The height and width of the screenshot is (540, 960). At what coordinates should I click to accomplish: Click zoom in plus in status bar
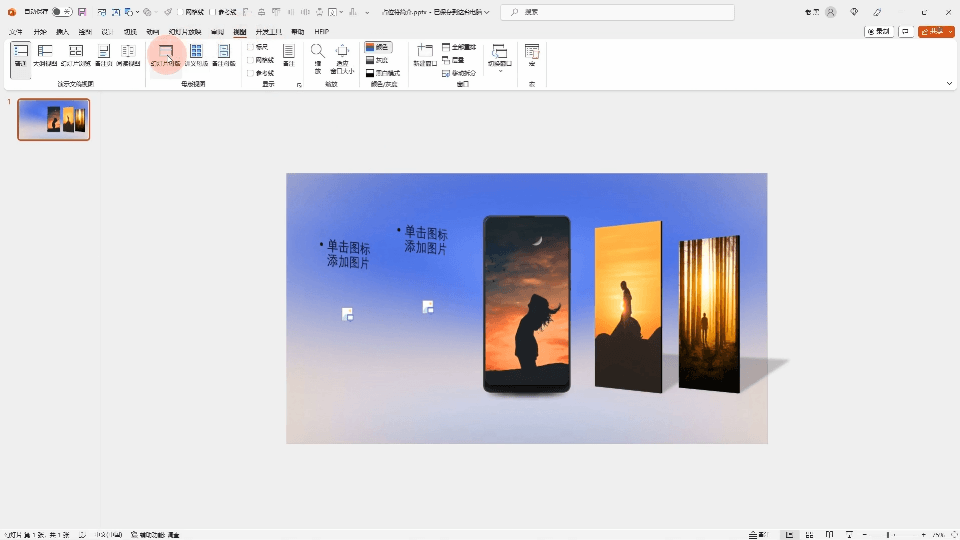[x=923, y=534]
